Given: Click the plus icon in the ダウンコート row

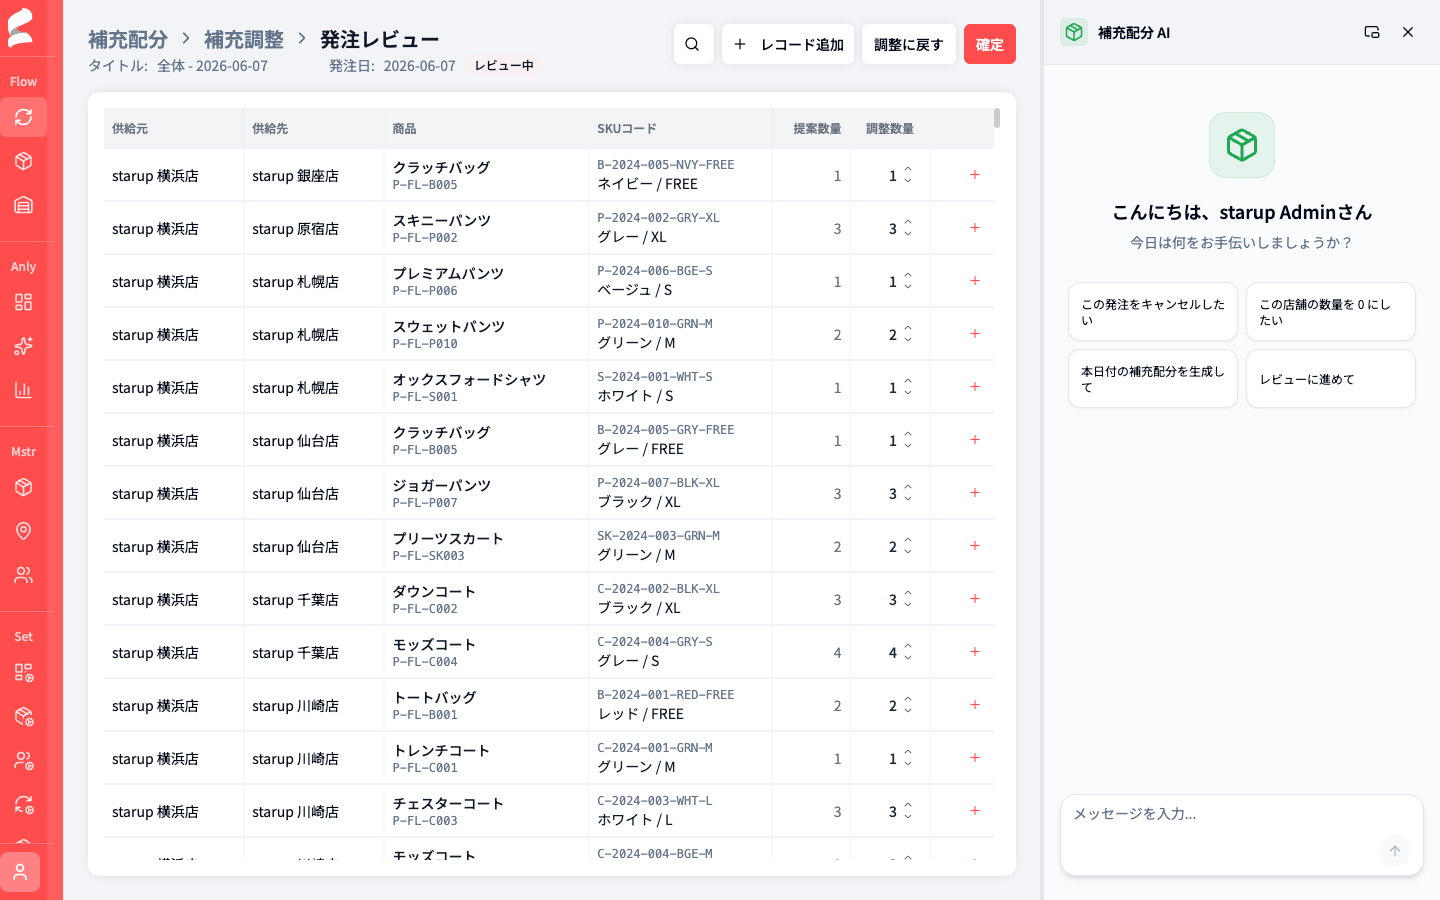Looking at the screenshot, I should (x=975, y=599).
